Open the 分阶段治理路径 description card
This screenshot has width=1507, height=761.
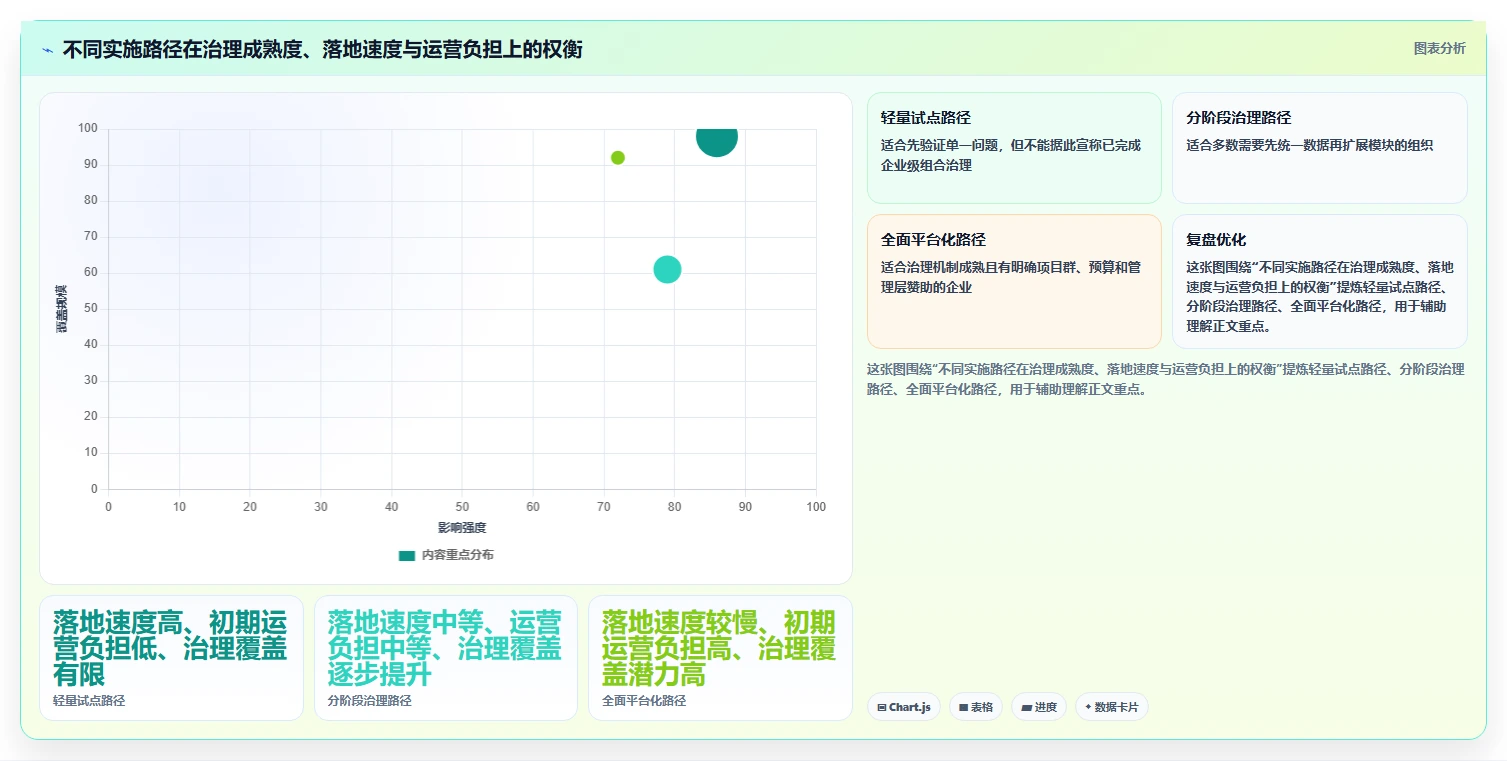1320,148
